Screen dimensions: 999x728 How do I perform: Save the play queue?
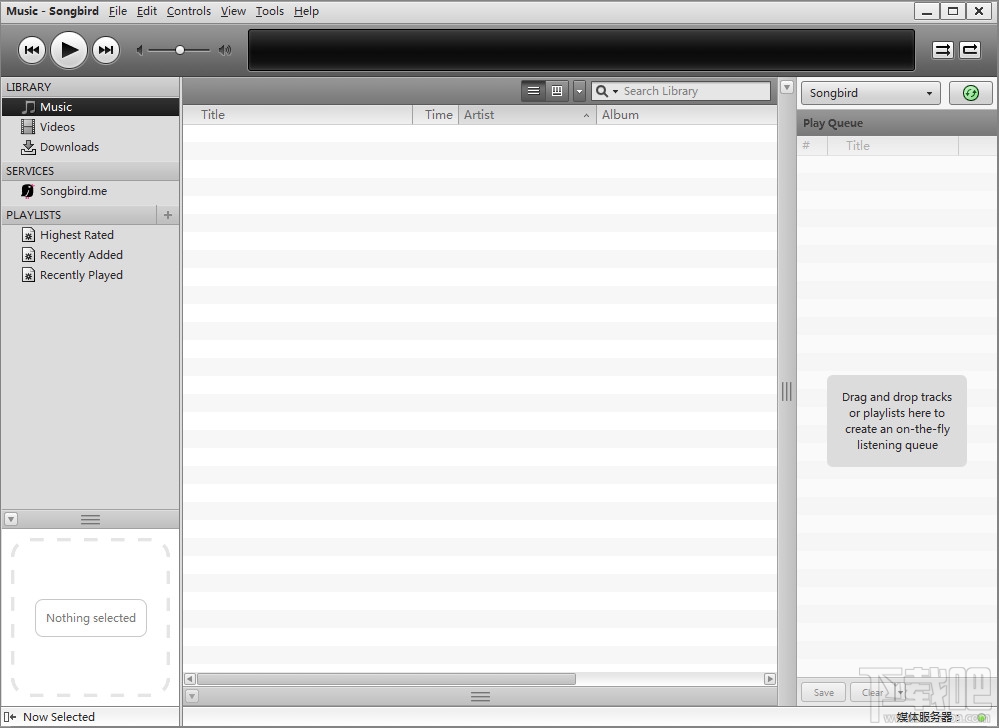point(823,692)
